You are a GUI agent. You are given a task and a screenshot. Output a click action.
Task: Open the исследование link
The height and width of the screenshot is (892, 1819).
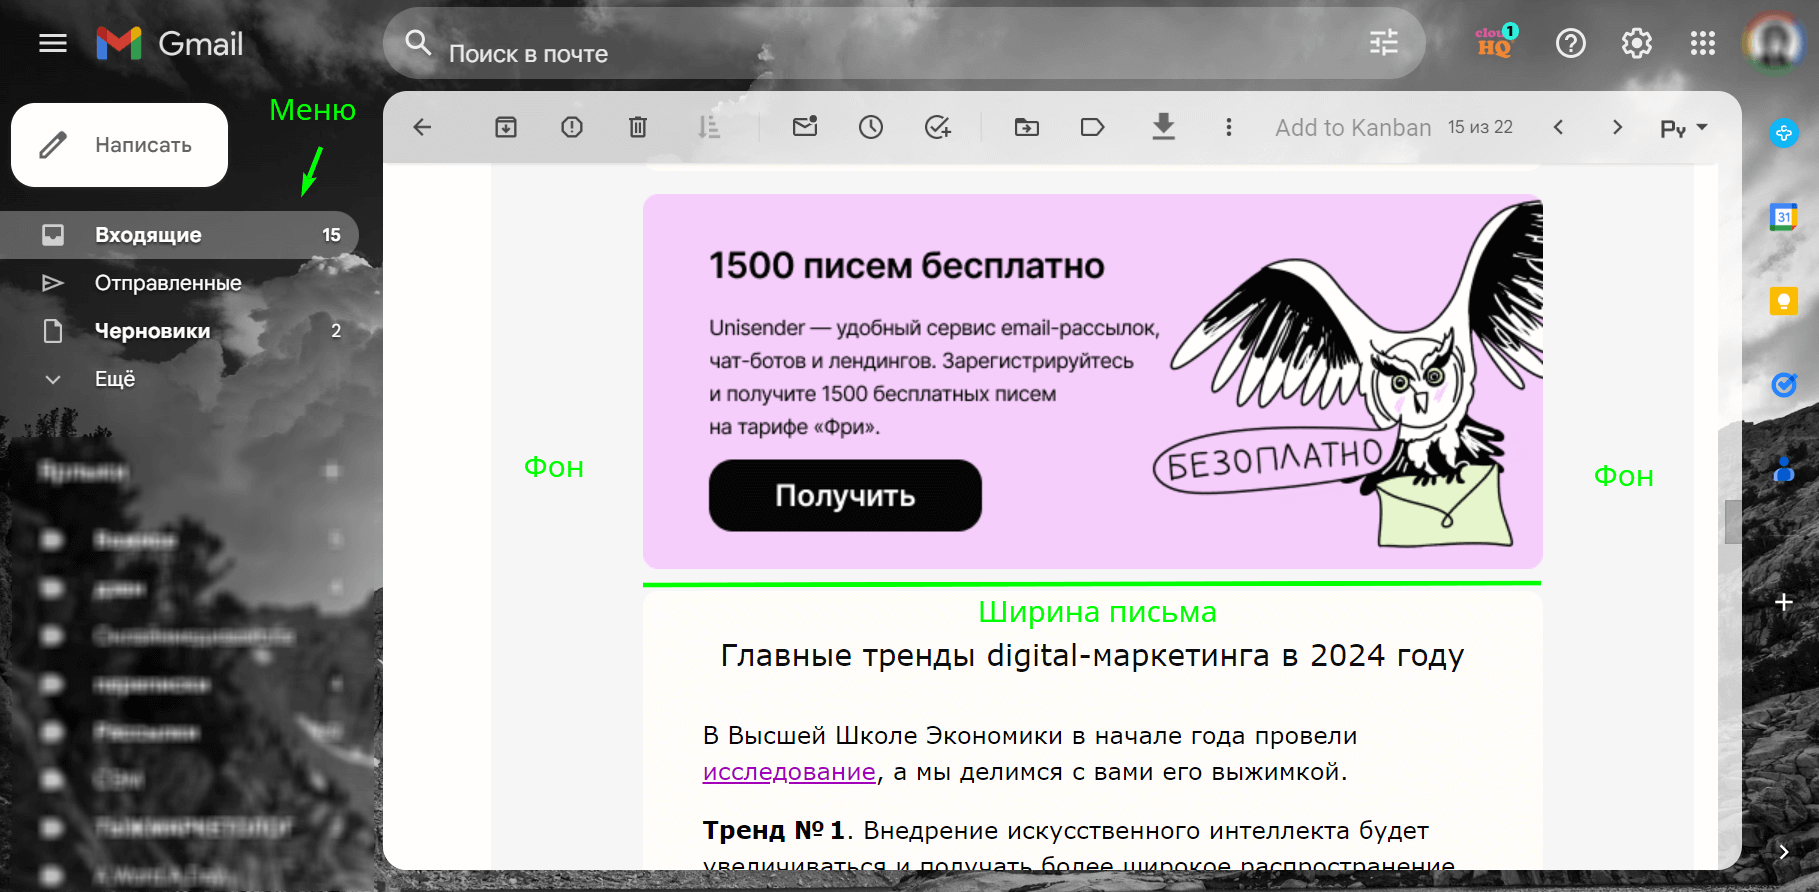click(789, 772)
